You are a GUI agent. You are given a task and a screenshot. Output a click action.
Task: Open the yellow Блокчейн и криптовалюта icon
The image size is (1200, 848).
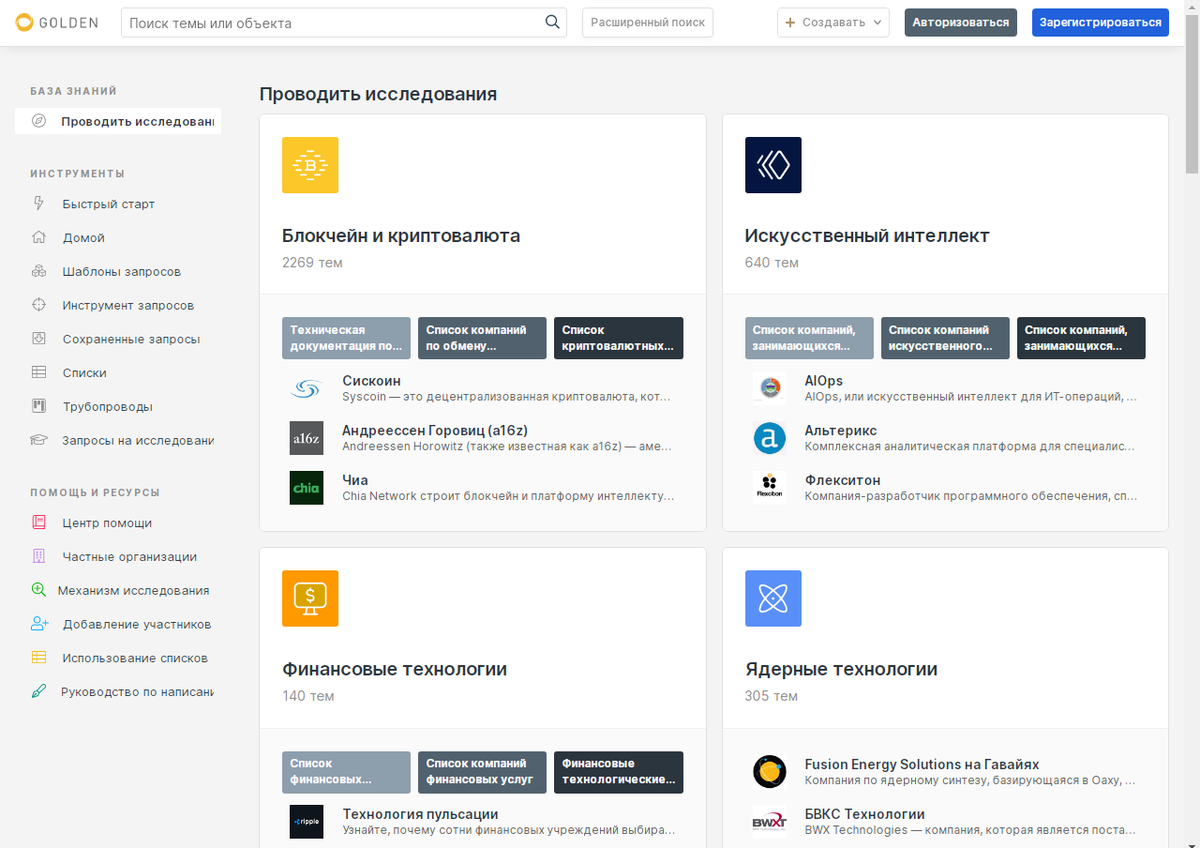coord(310,165)
